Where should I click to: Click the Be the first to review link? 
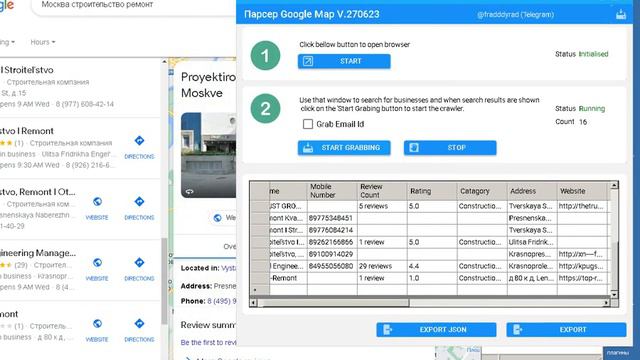point(208,342)
